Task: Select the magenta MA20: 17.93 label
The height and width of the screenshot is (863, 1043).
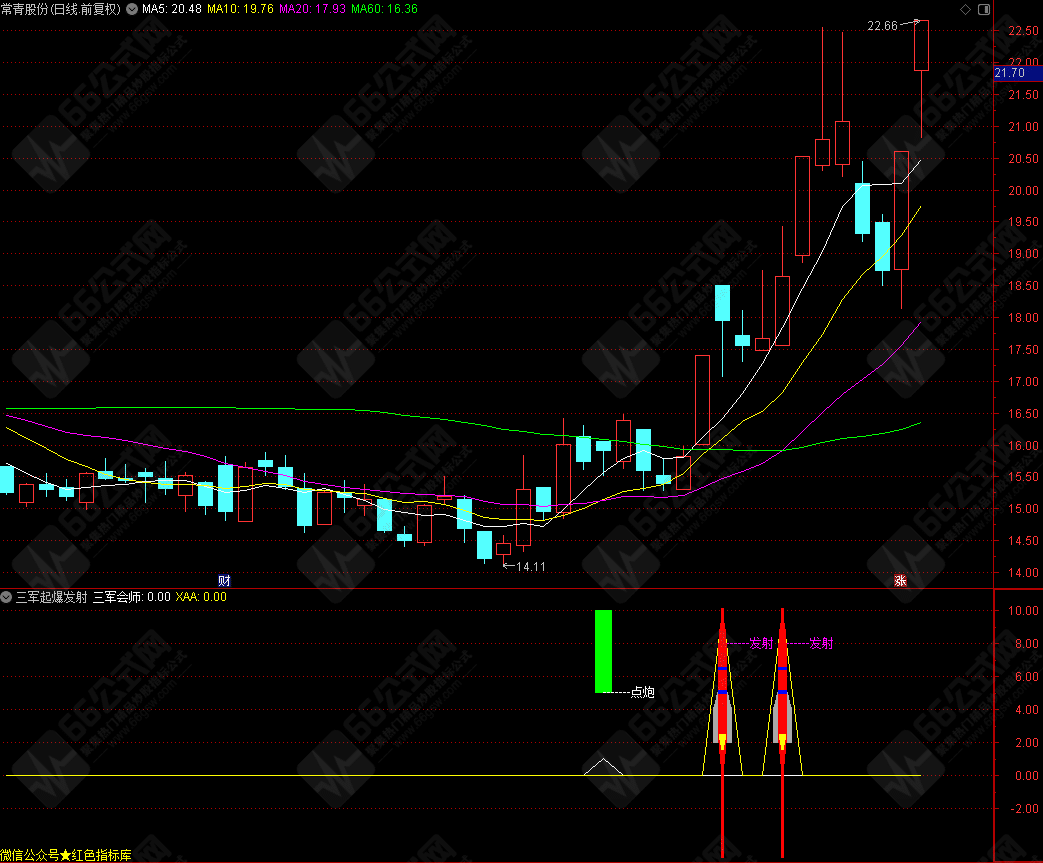Action: coord(311,9)
